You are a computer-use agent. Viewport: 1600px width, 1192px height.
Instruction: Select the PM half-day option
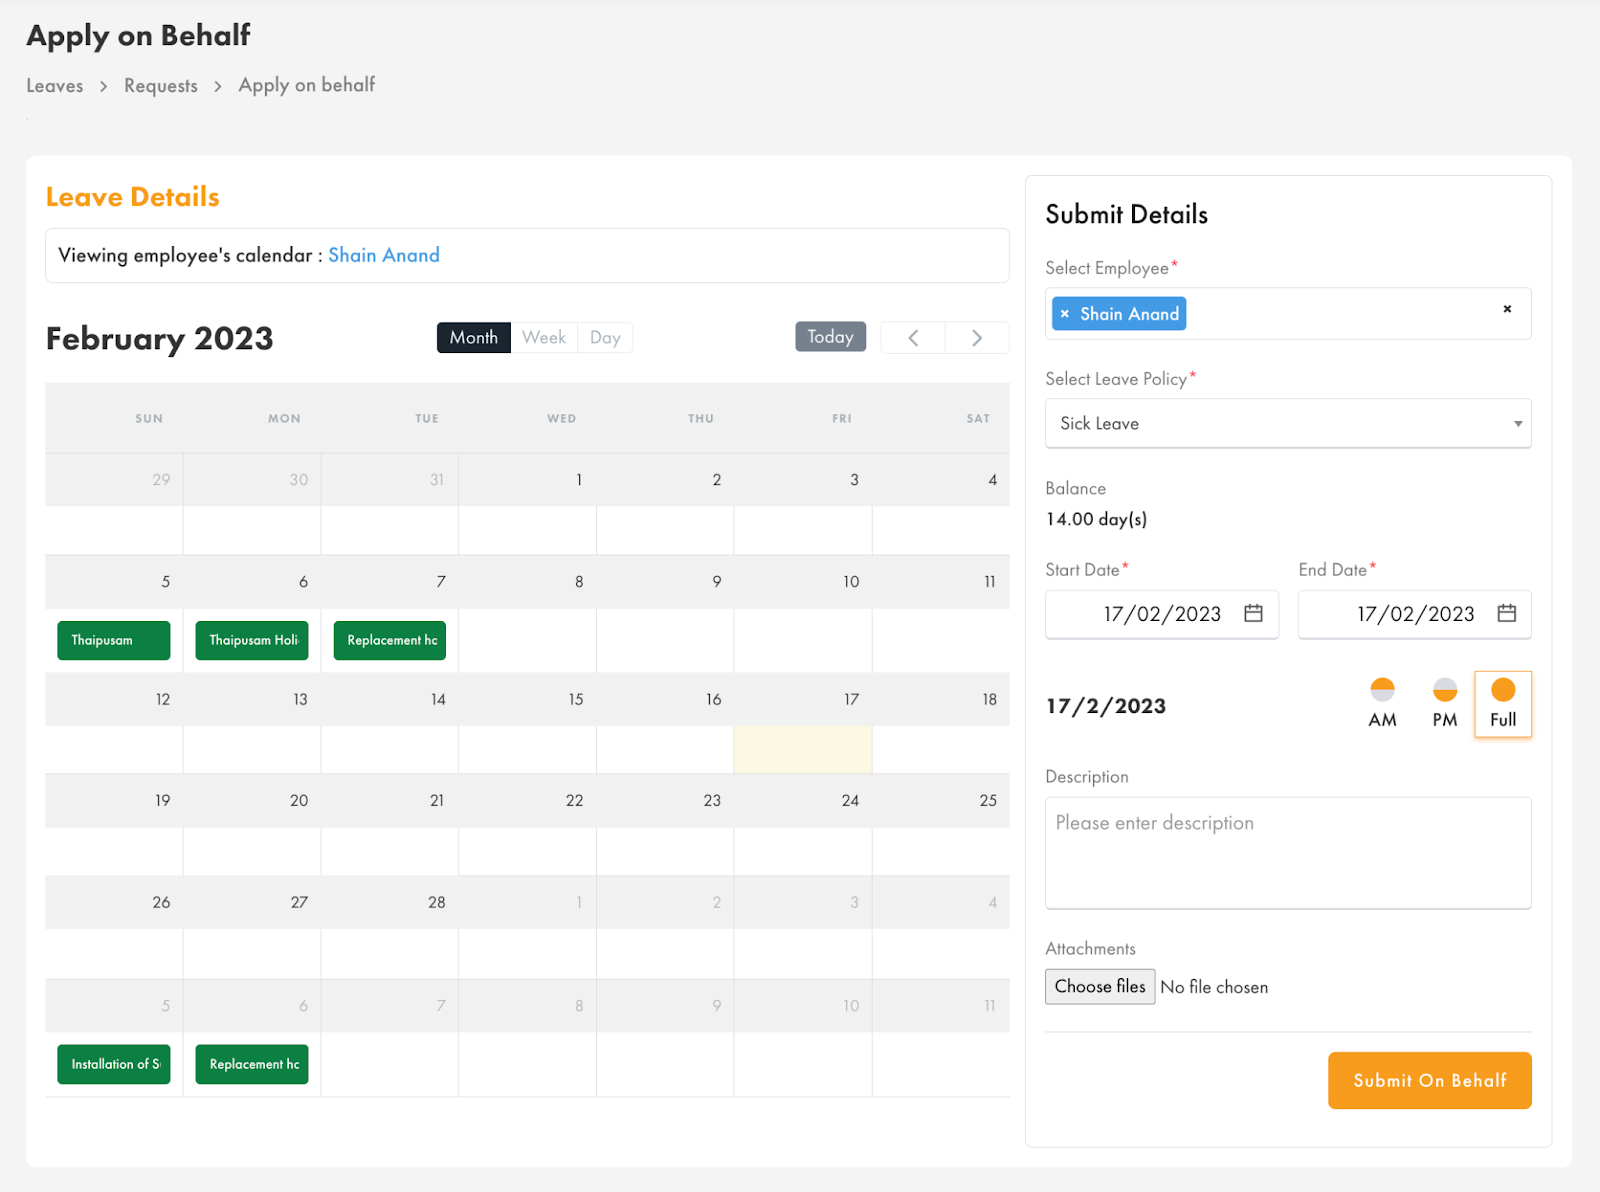pos(1443,703)
